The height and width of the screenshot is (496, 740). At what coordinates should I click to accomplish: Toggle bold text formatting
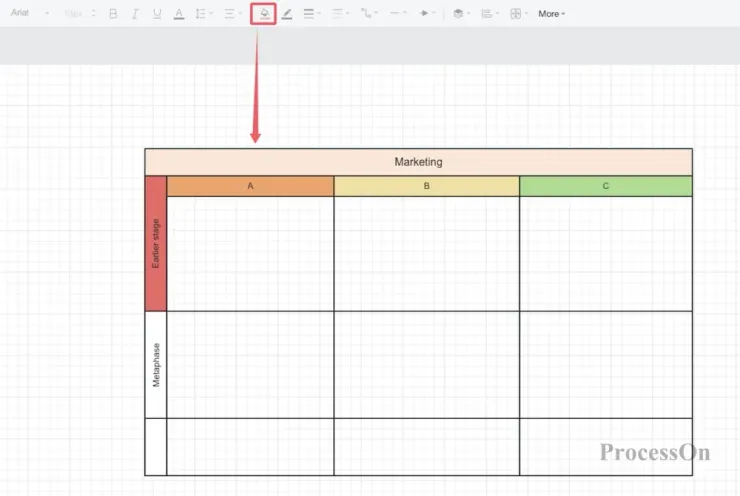[x=113, y=14]
